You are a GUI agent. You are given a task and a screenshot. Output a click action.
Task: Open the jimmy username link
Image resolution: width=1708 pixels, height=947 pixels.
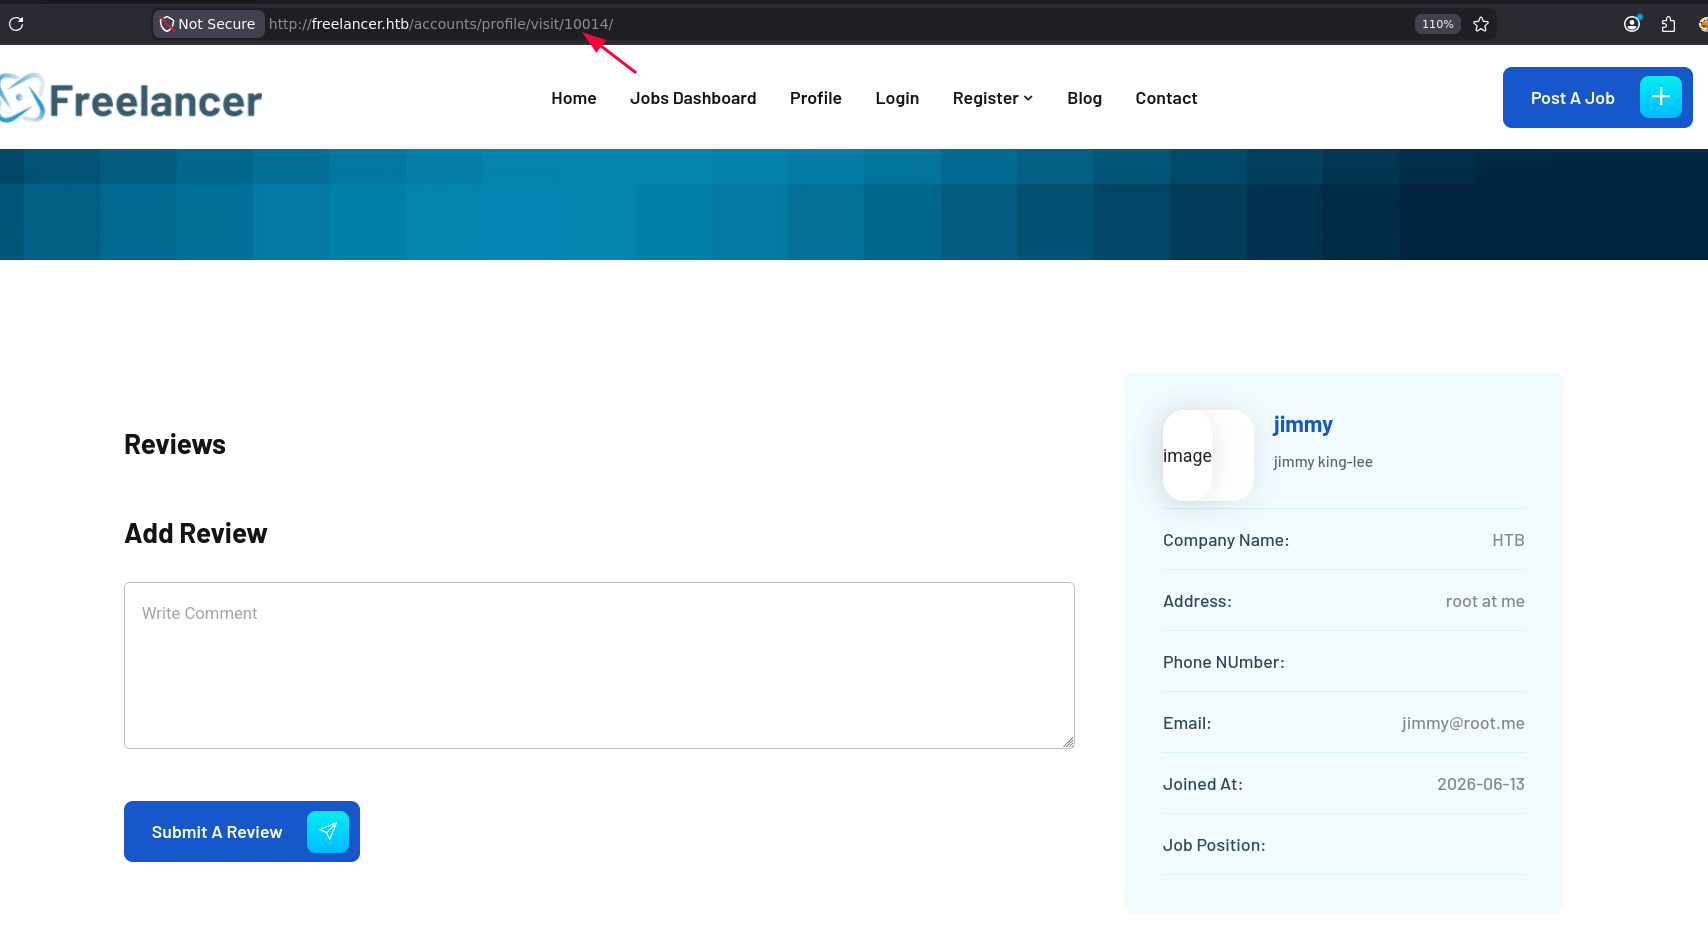point(1302,425)
